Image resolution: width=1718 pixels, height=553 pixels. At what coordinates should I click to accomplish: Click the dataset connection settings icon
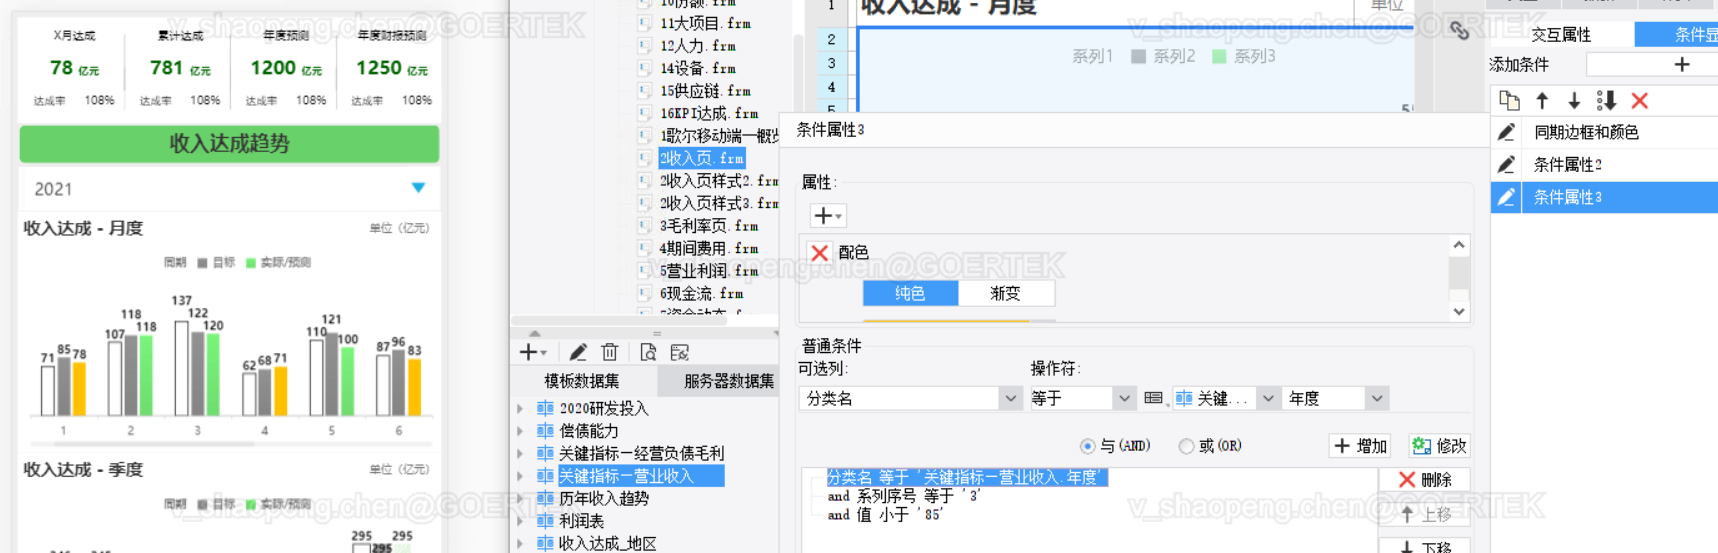680,352
